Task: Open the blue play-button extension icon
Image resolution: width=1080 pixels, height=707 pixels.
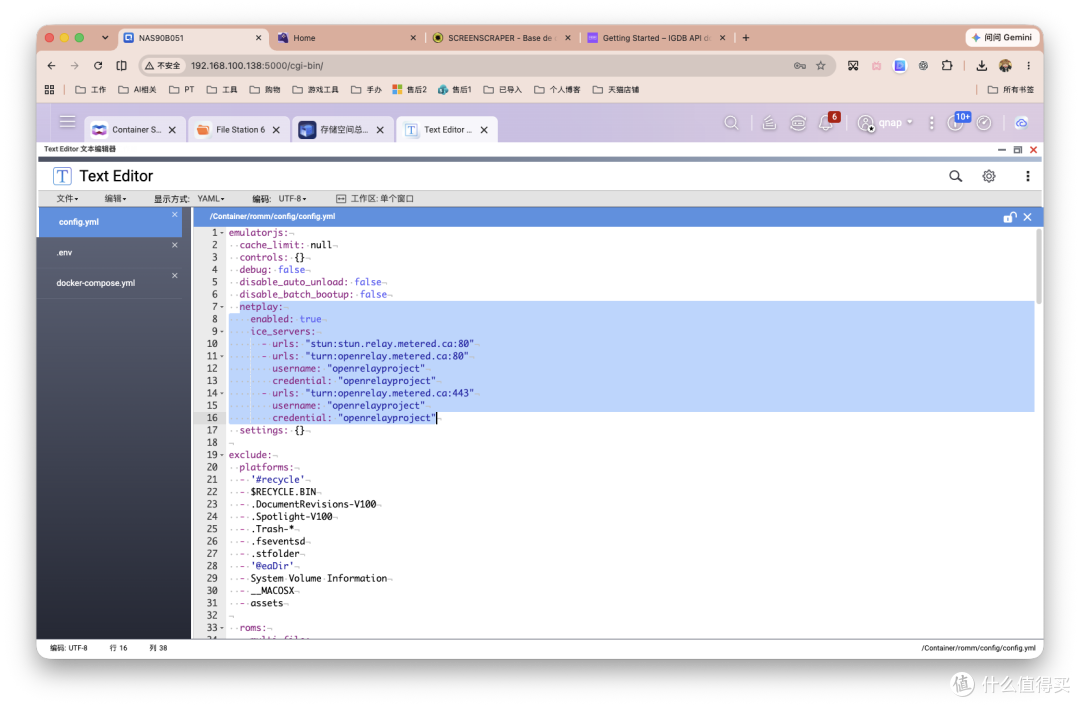Action: [x=900, y=65]
